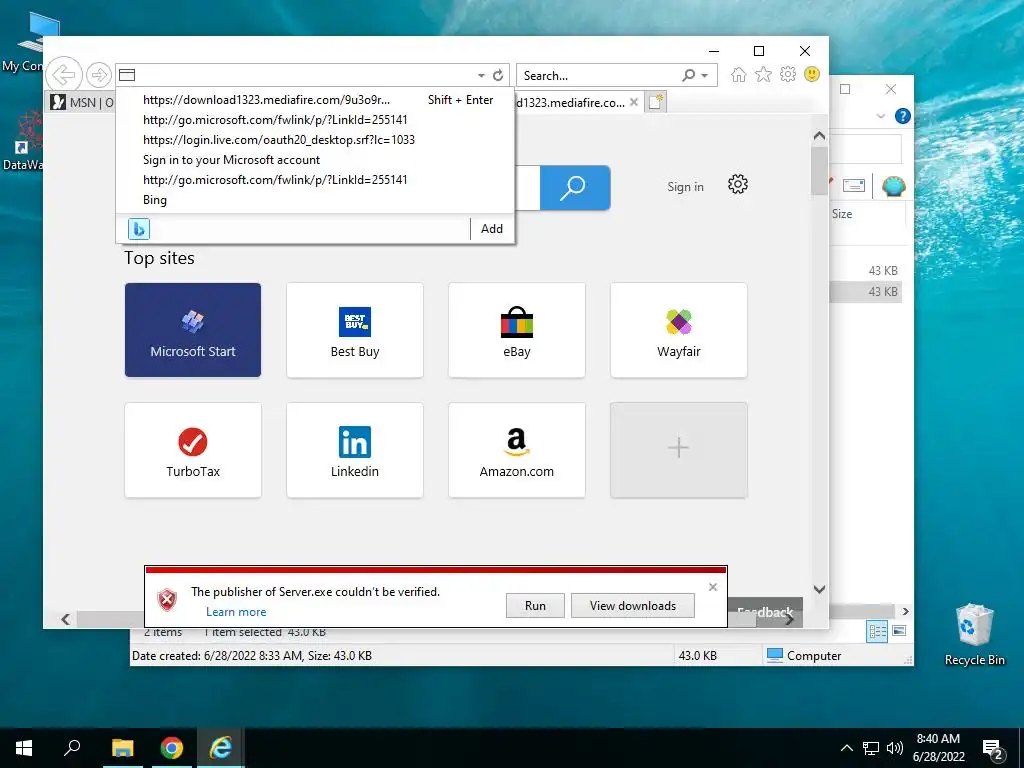Click the network tray icon

coord(871,748)
